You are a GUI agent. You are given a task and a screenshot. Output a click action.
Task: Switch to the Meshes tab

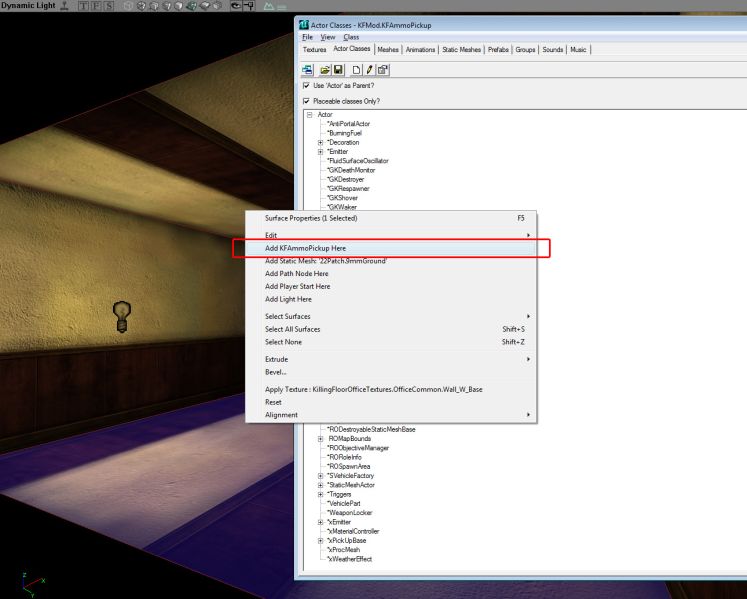tap(388, 50)
